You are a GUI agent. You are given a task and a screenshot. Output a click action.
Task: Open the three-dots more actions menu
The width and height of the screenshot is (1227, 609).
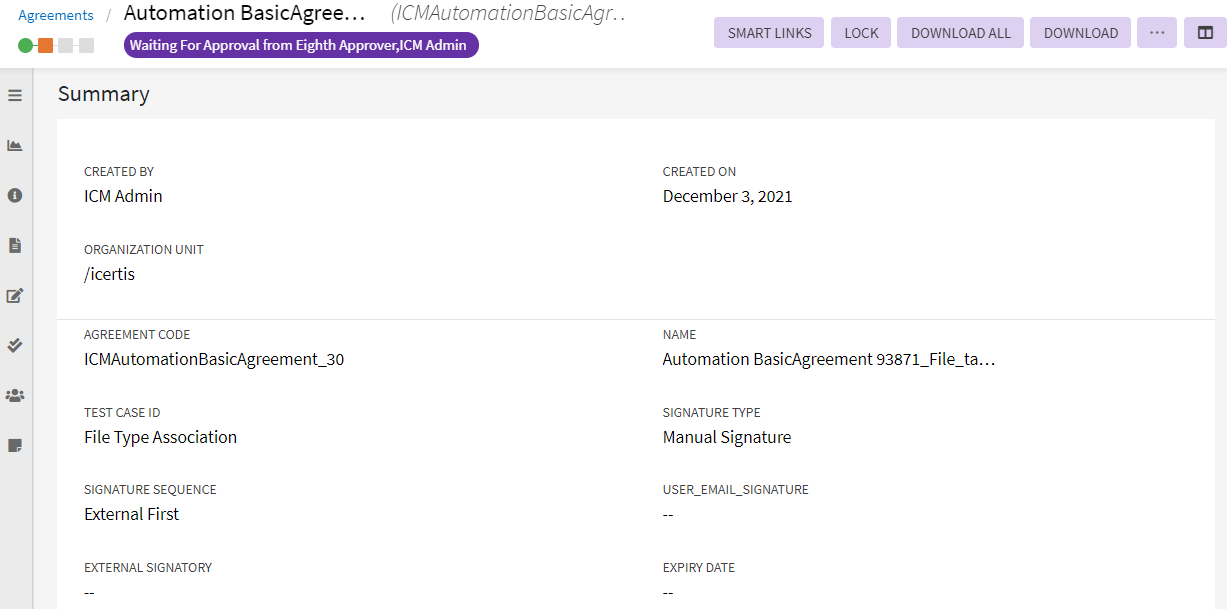[1157, 33]
